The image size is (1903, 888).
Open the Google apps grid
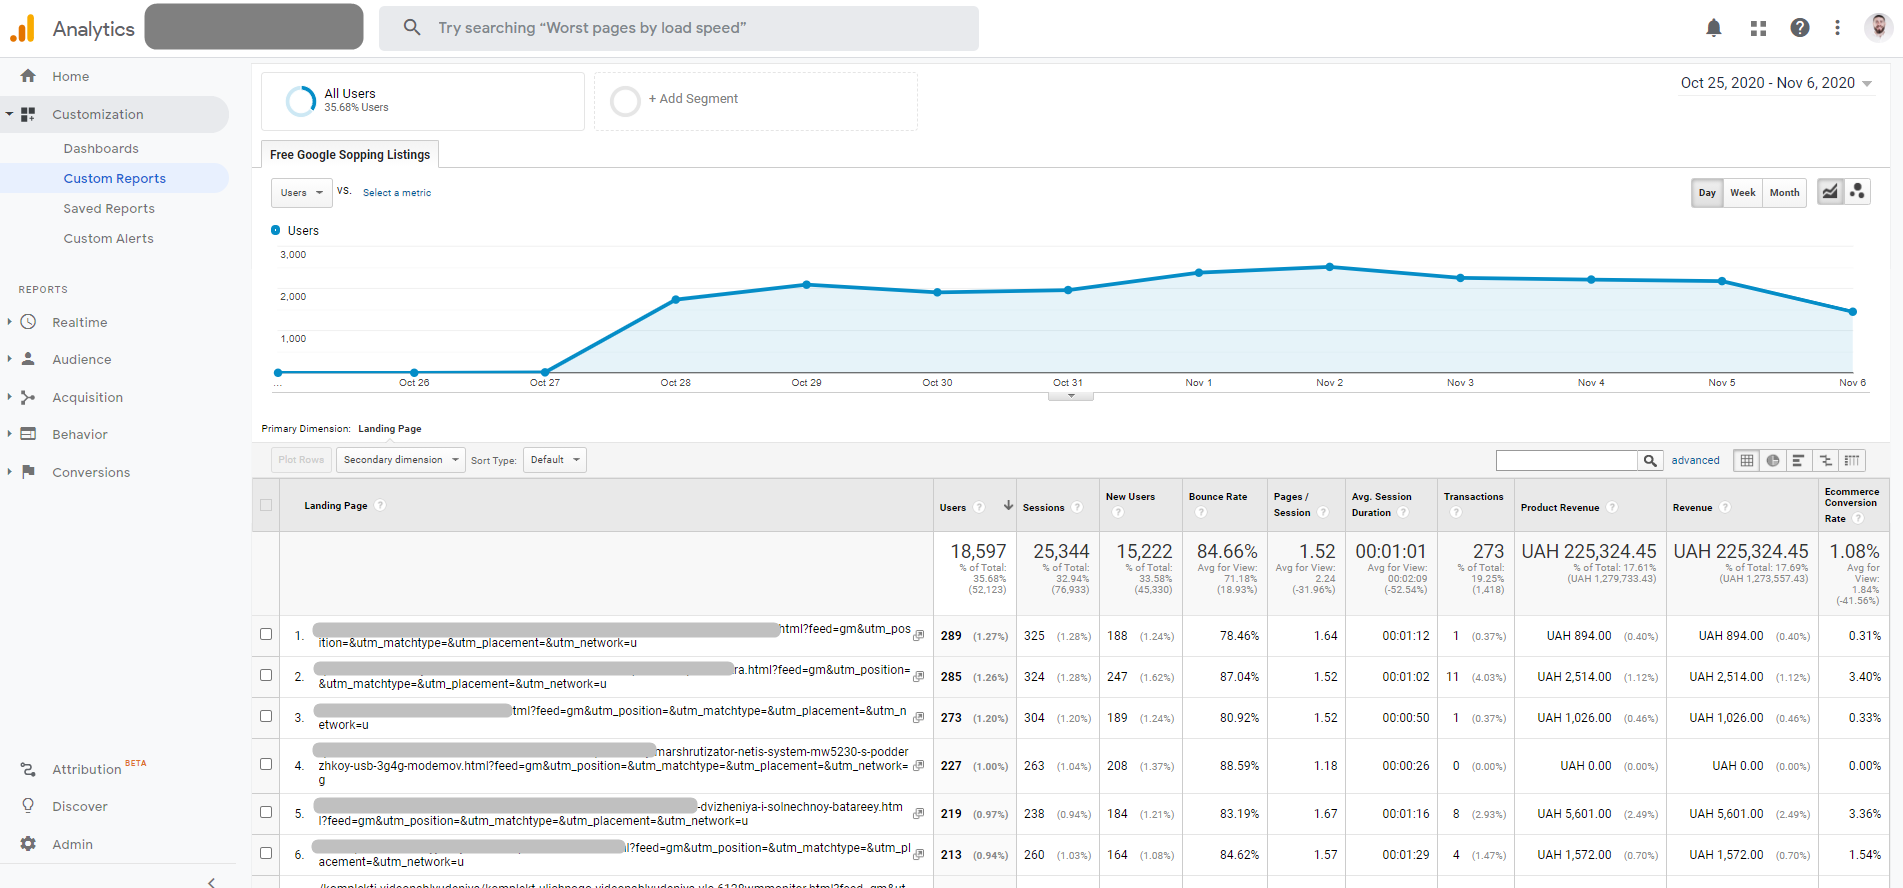[1758, 28]
